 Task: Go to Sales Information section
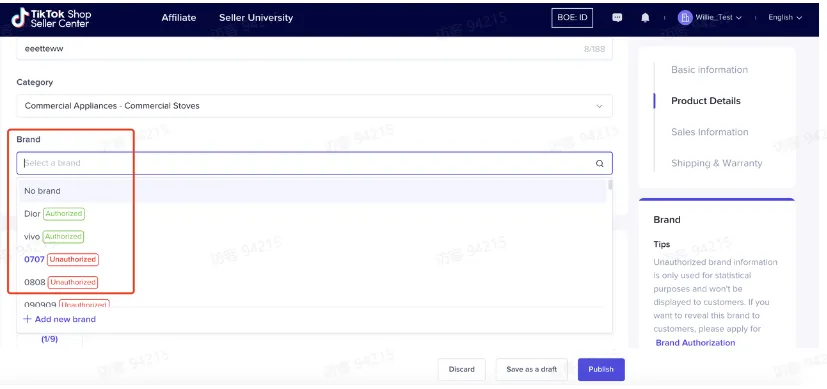(709, 132)
